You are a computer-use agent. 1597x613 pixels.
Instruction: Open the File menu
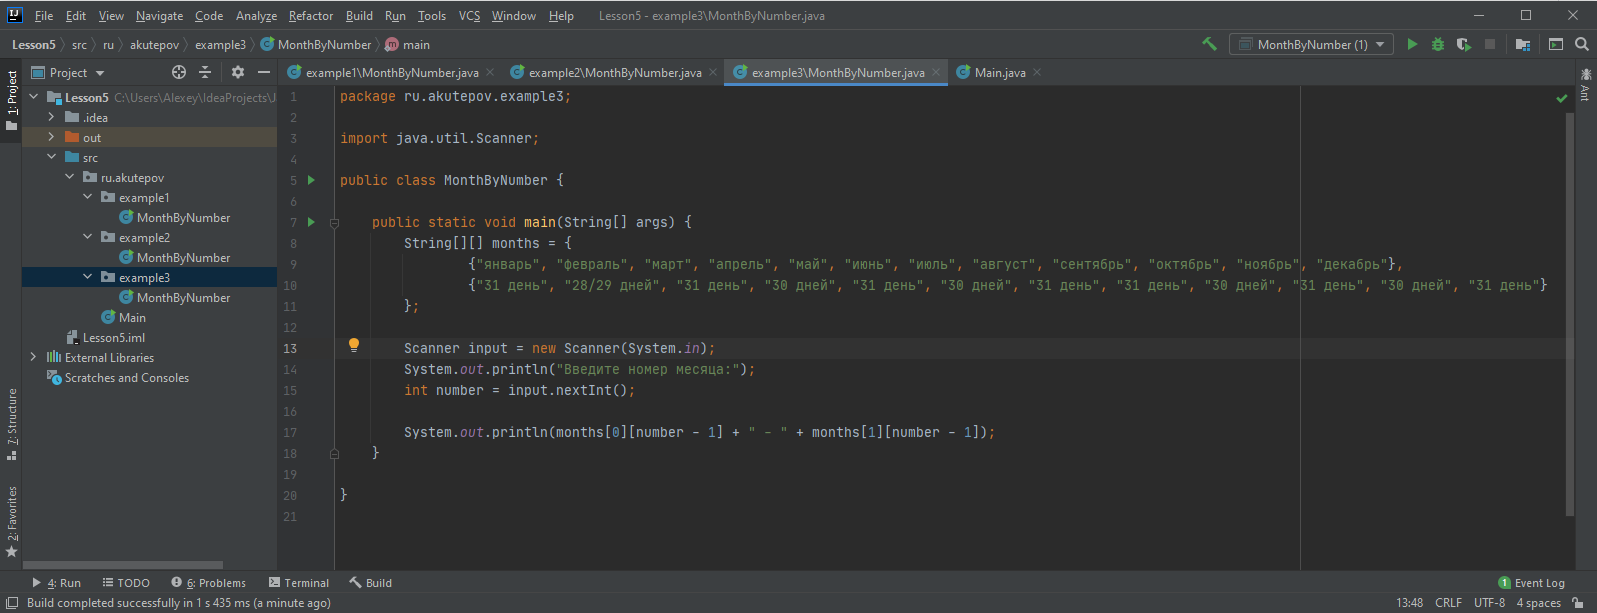[44, 16]
